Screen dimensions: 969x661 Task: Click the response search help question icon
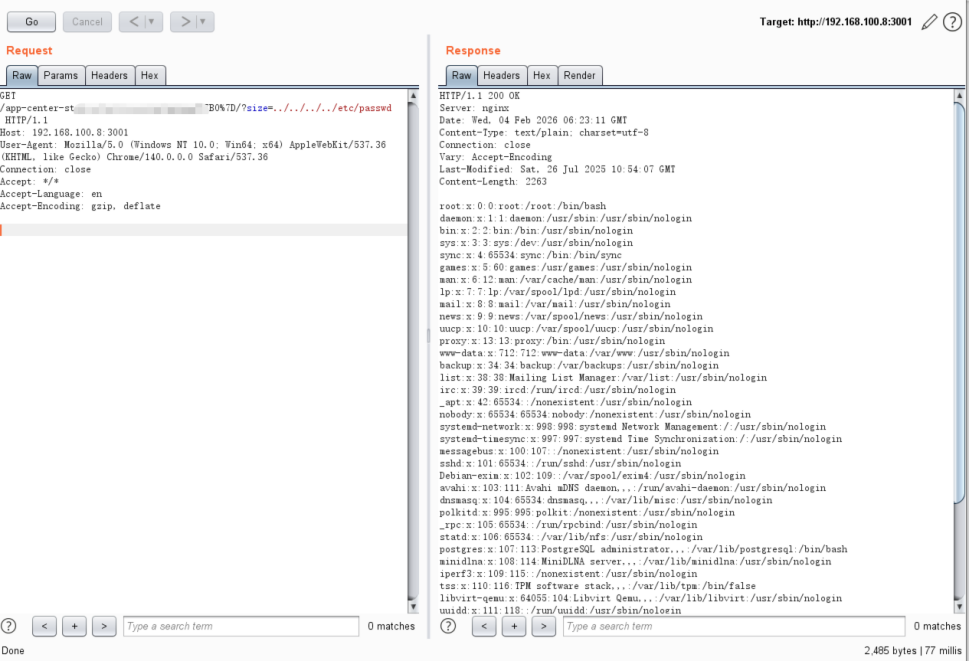(x=448, y=626)
